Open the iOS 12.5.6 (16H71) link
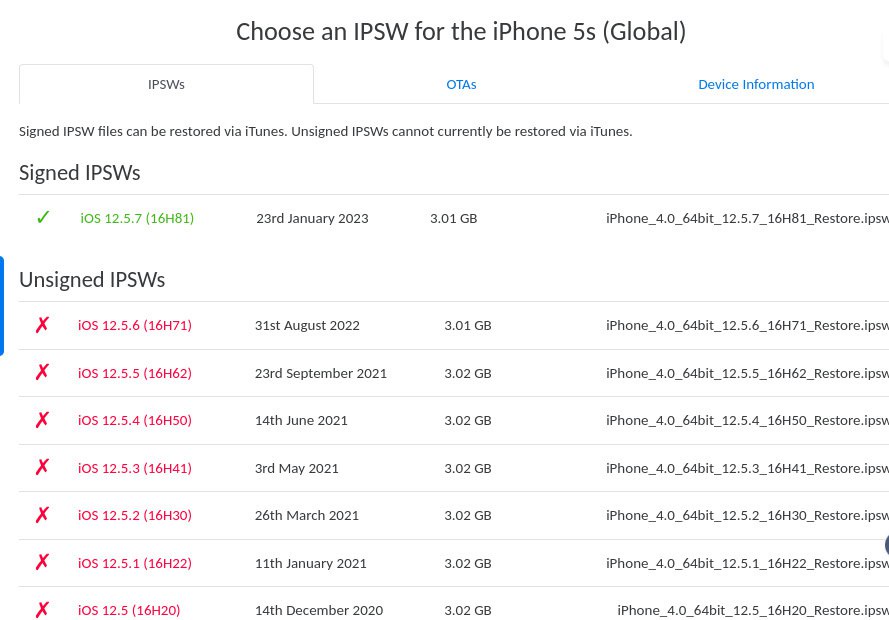This screenshot has width=889, height=620. 135,325
